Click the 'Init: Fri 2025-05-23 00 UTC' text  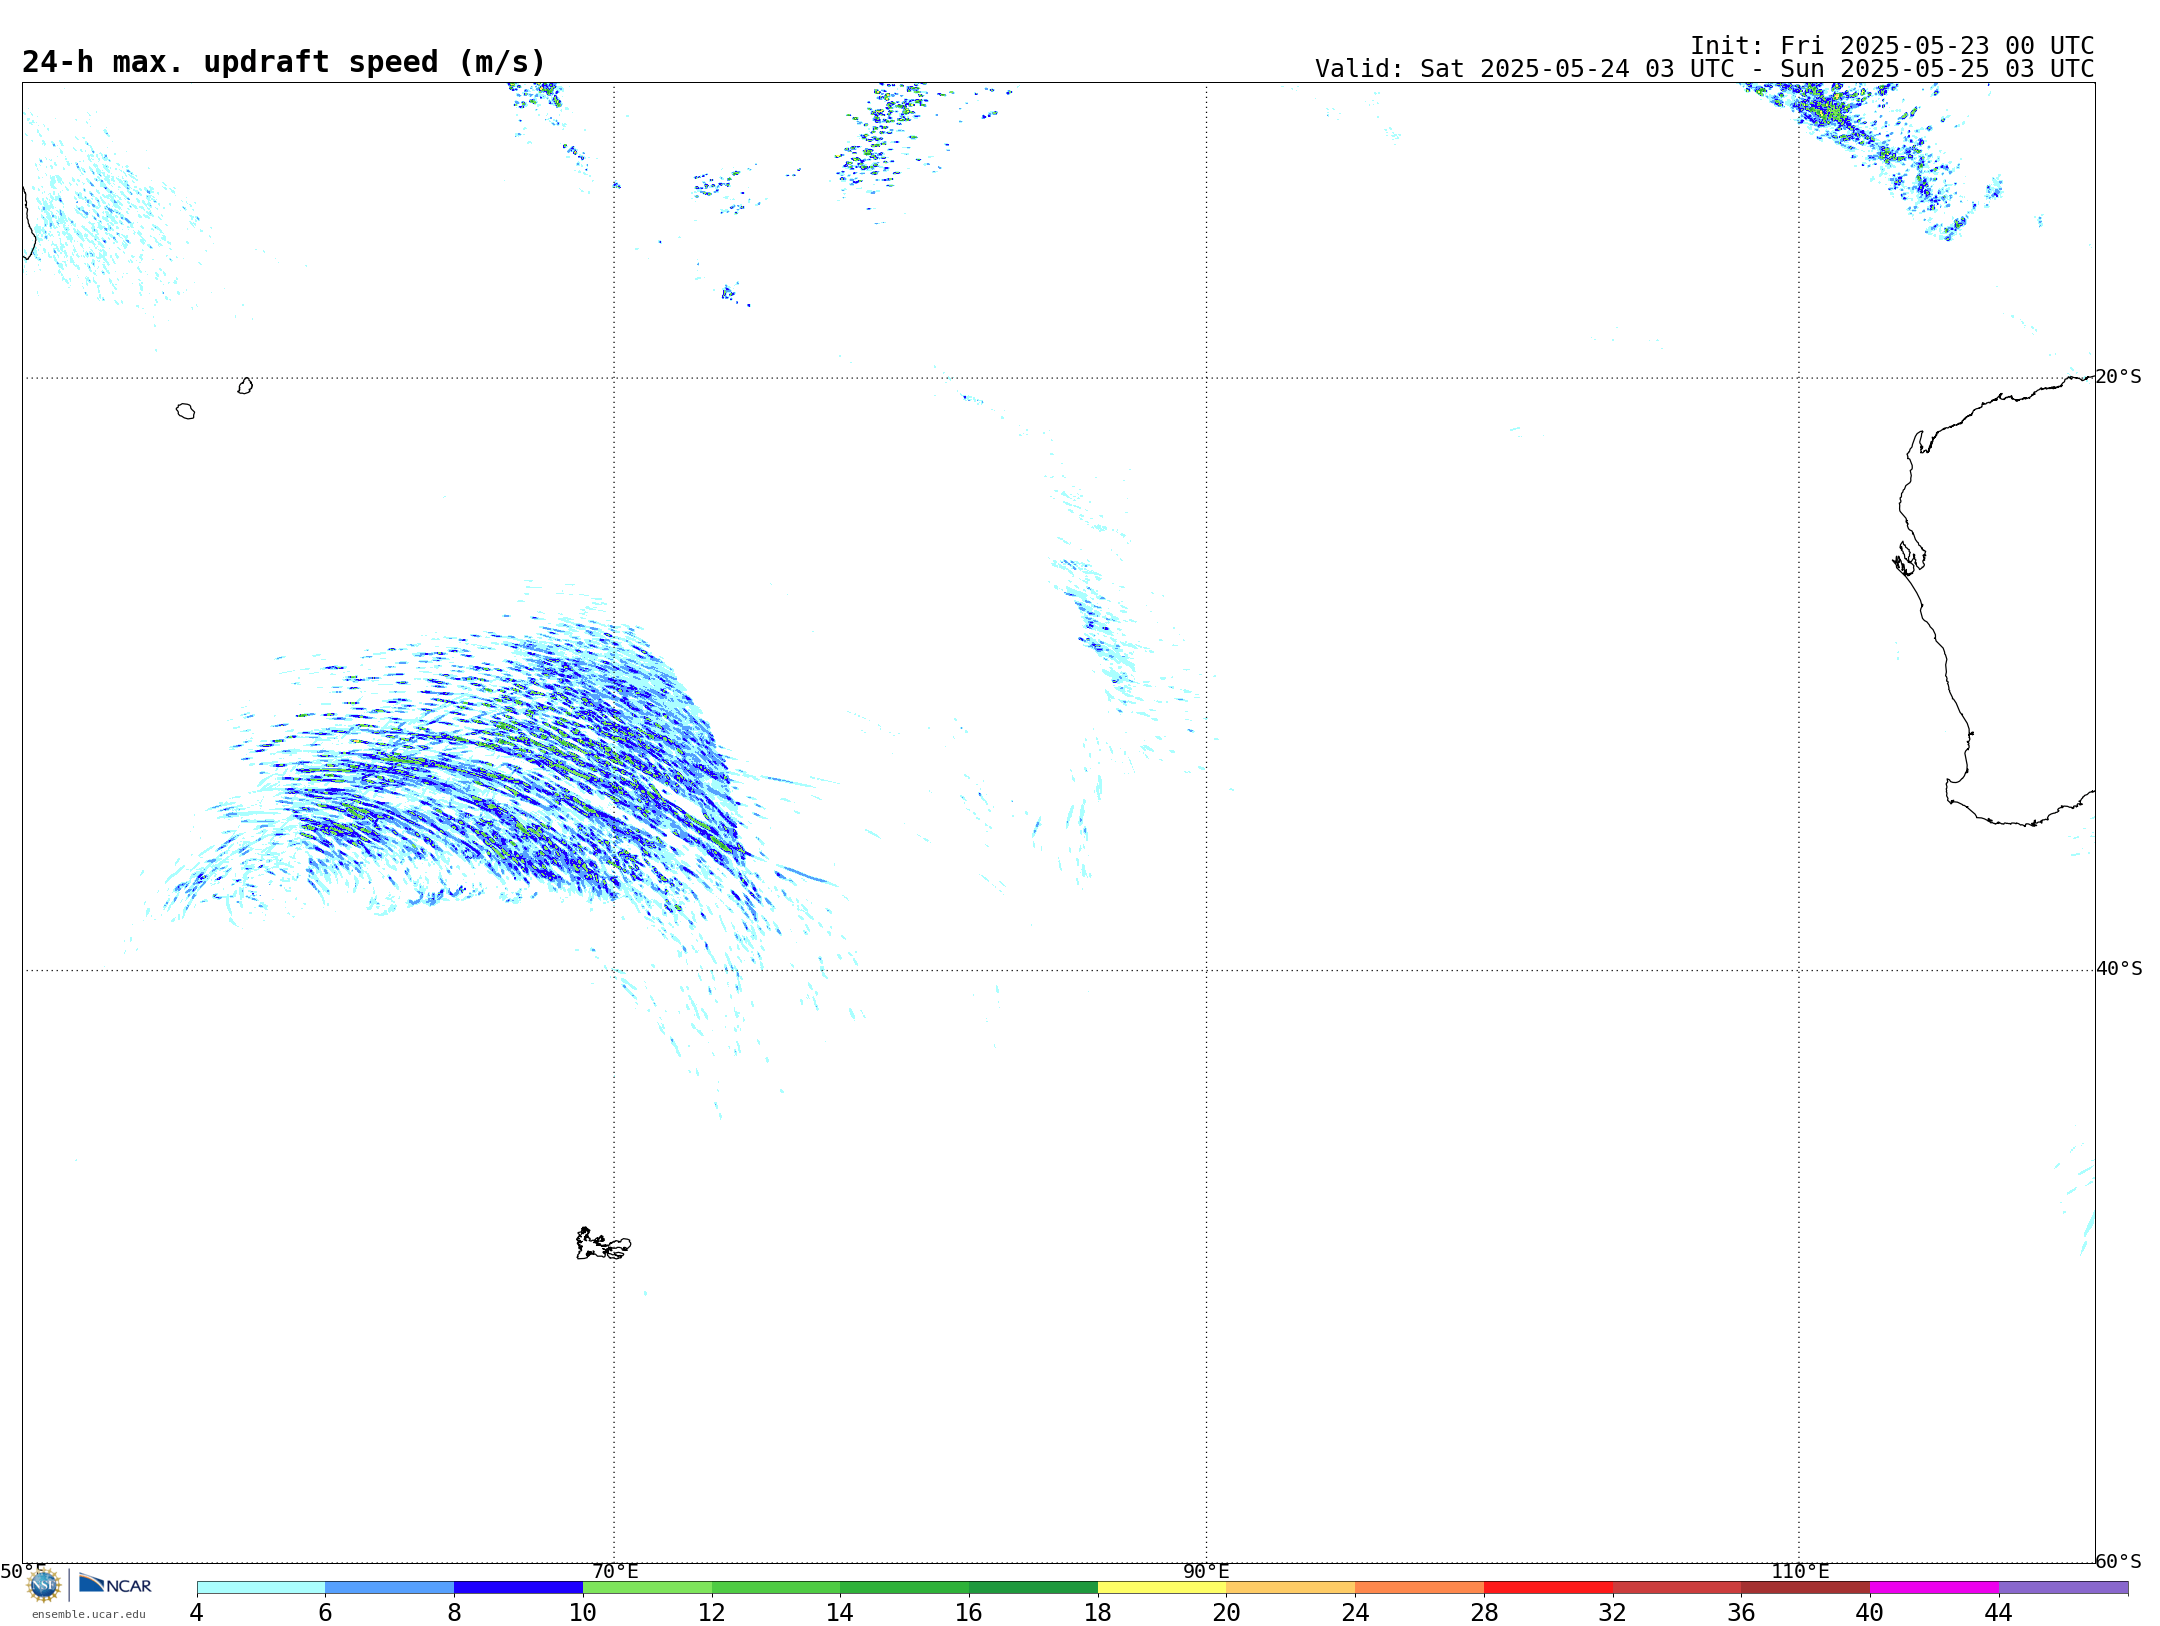pos(1892,46)
